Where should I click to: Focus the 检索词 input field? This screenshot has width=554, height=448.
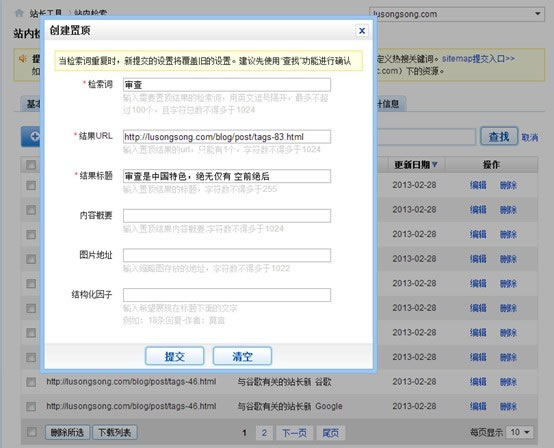pos(227,85)
